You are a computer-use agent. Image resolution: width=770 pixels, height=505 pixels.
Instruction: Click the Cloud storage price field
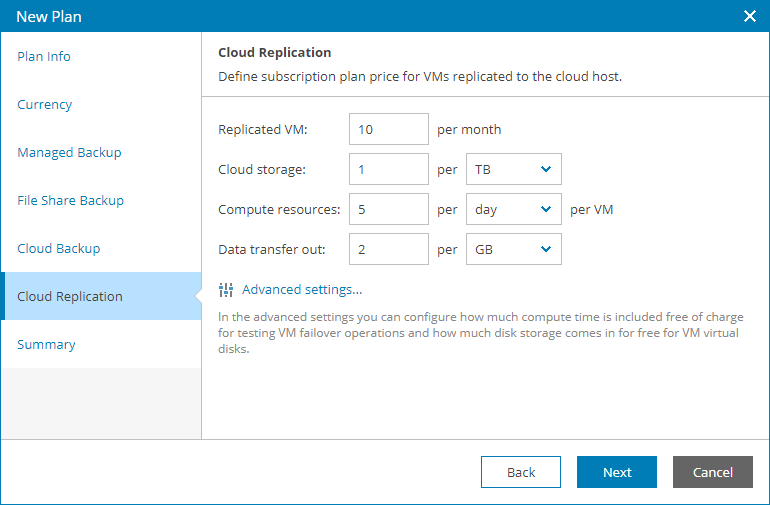(x=389, y=169)
